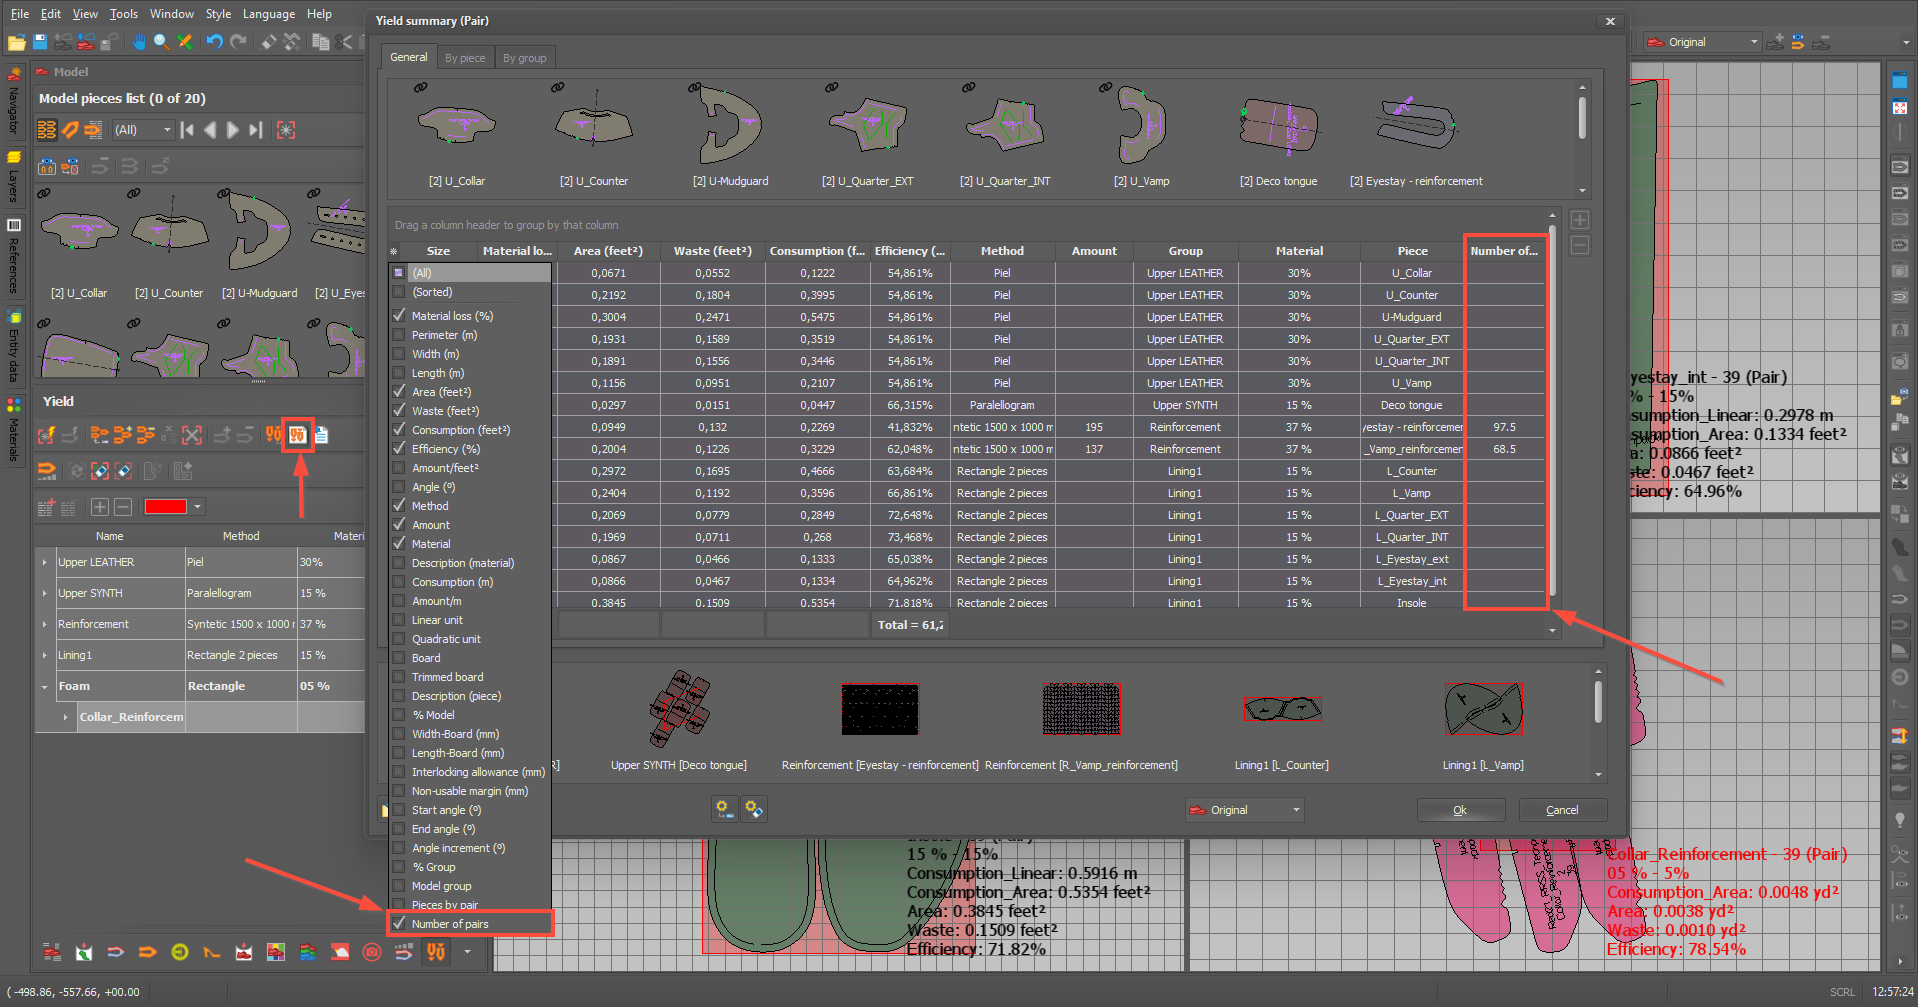Click the blue Undo arrow
Viewport: 1918px width, 1007px height.
[x=214, y=42]
